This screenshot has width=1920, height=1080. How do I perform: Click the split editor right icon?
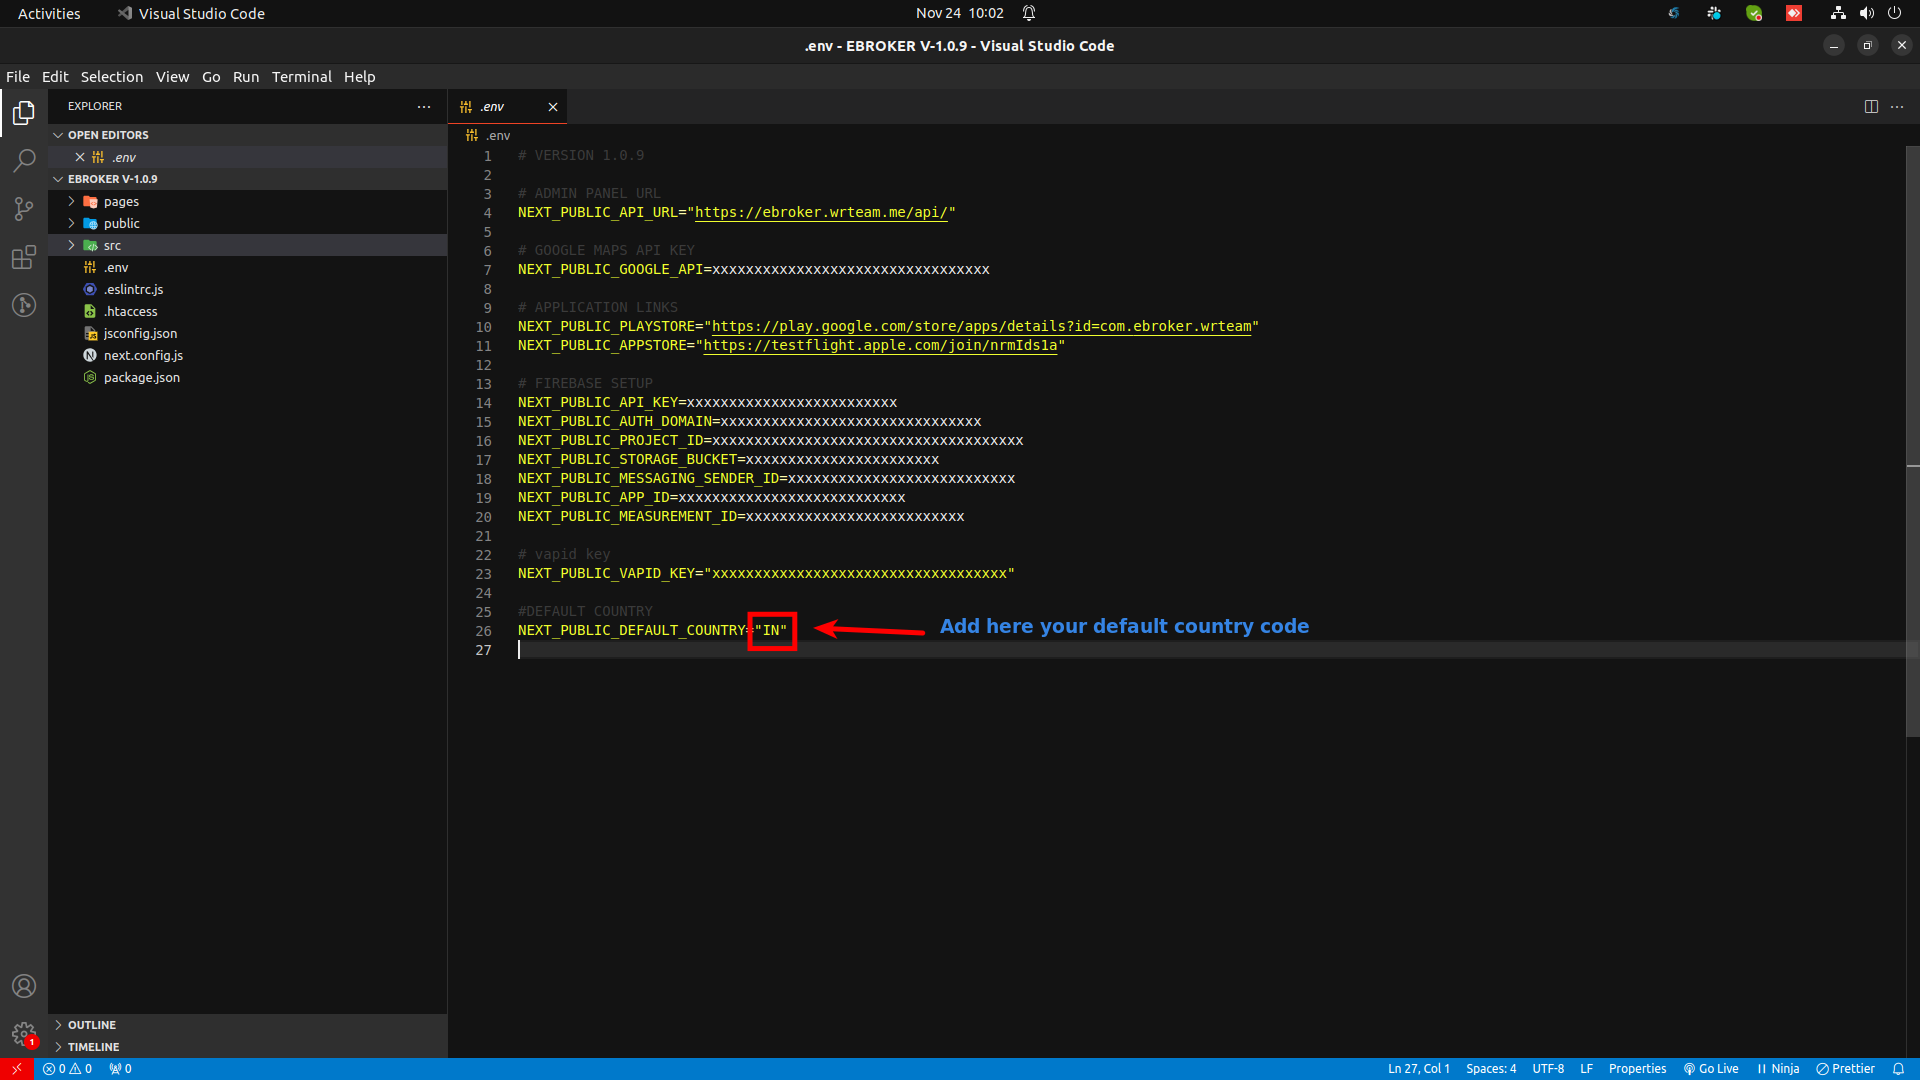point(1871,107)
